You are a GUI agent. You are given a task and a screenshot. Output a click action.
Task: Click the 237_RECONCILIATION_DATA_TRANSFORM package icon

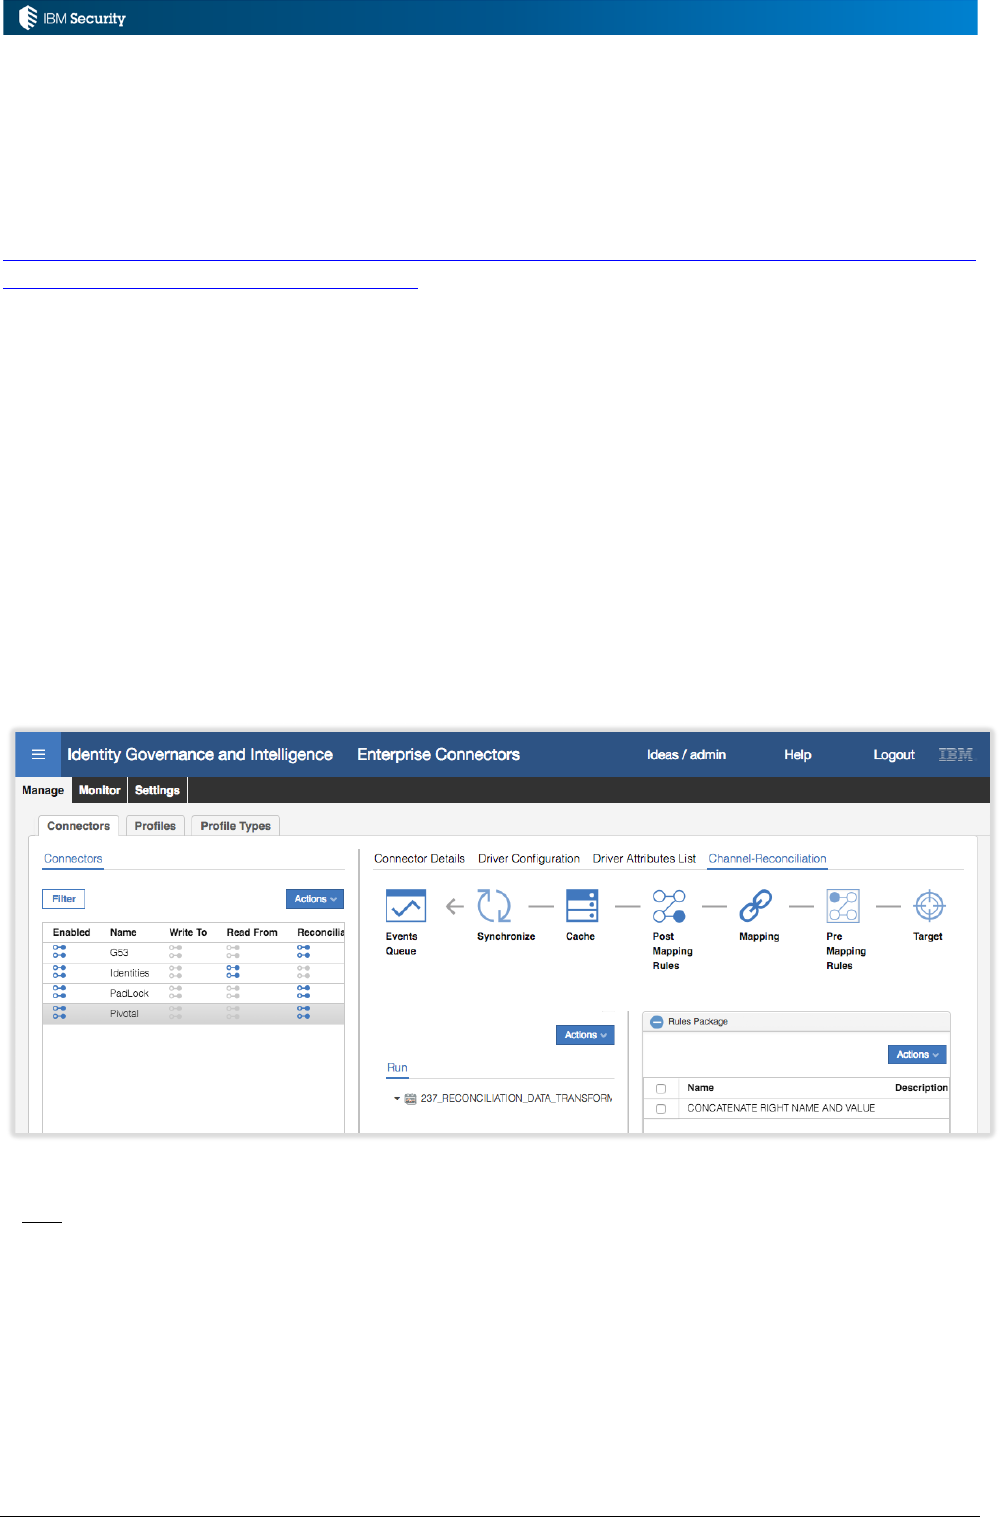tap(410, 1098)
